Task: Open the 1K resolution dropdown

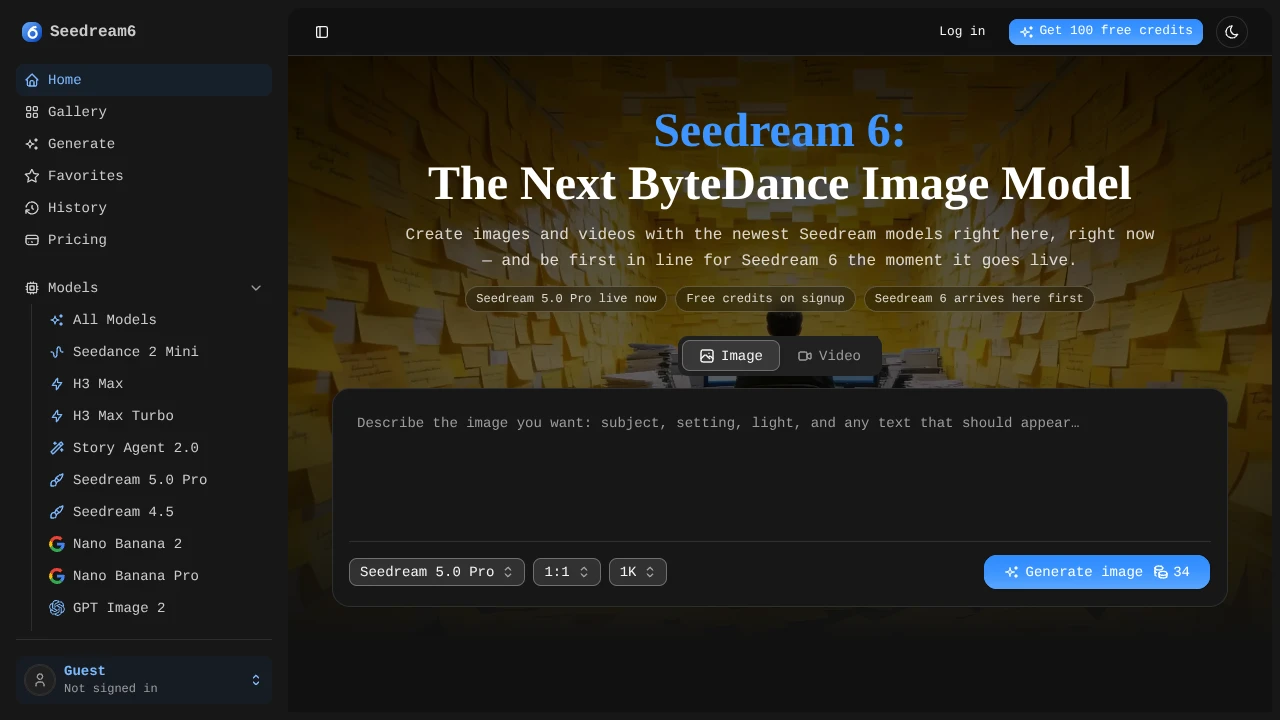Action: (x=638, y=572)
